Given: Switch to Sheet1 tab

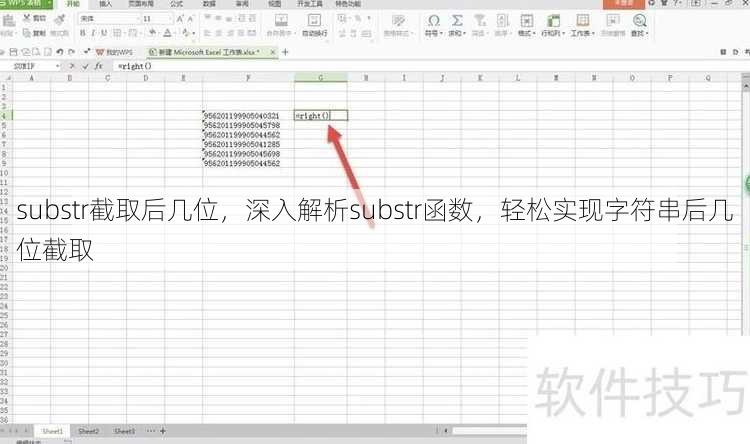Looking at the screenshot, I should [x=53, y=431].
